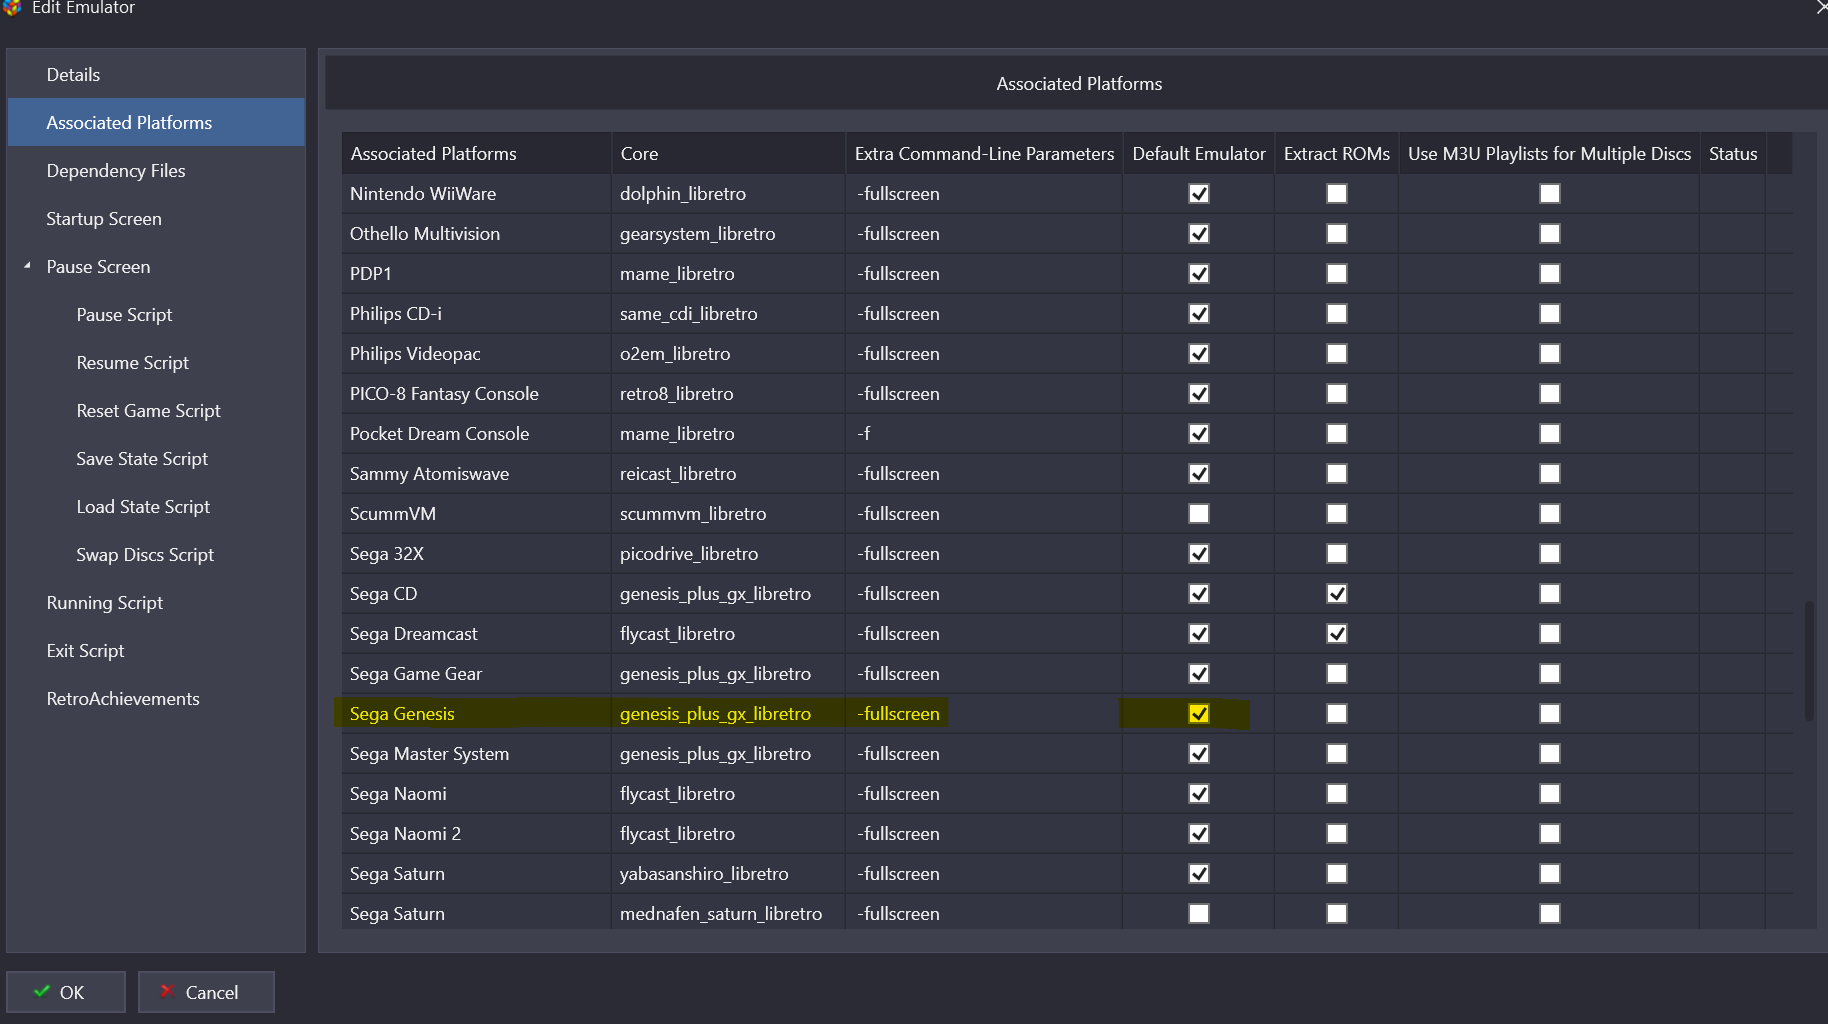Edit the Pocket Dream Console -f parameter
This screenshot has height=1024, width=1828.
pyautogui.click(x=984, y=434)
